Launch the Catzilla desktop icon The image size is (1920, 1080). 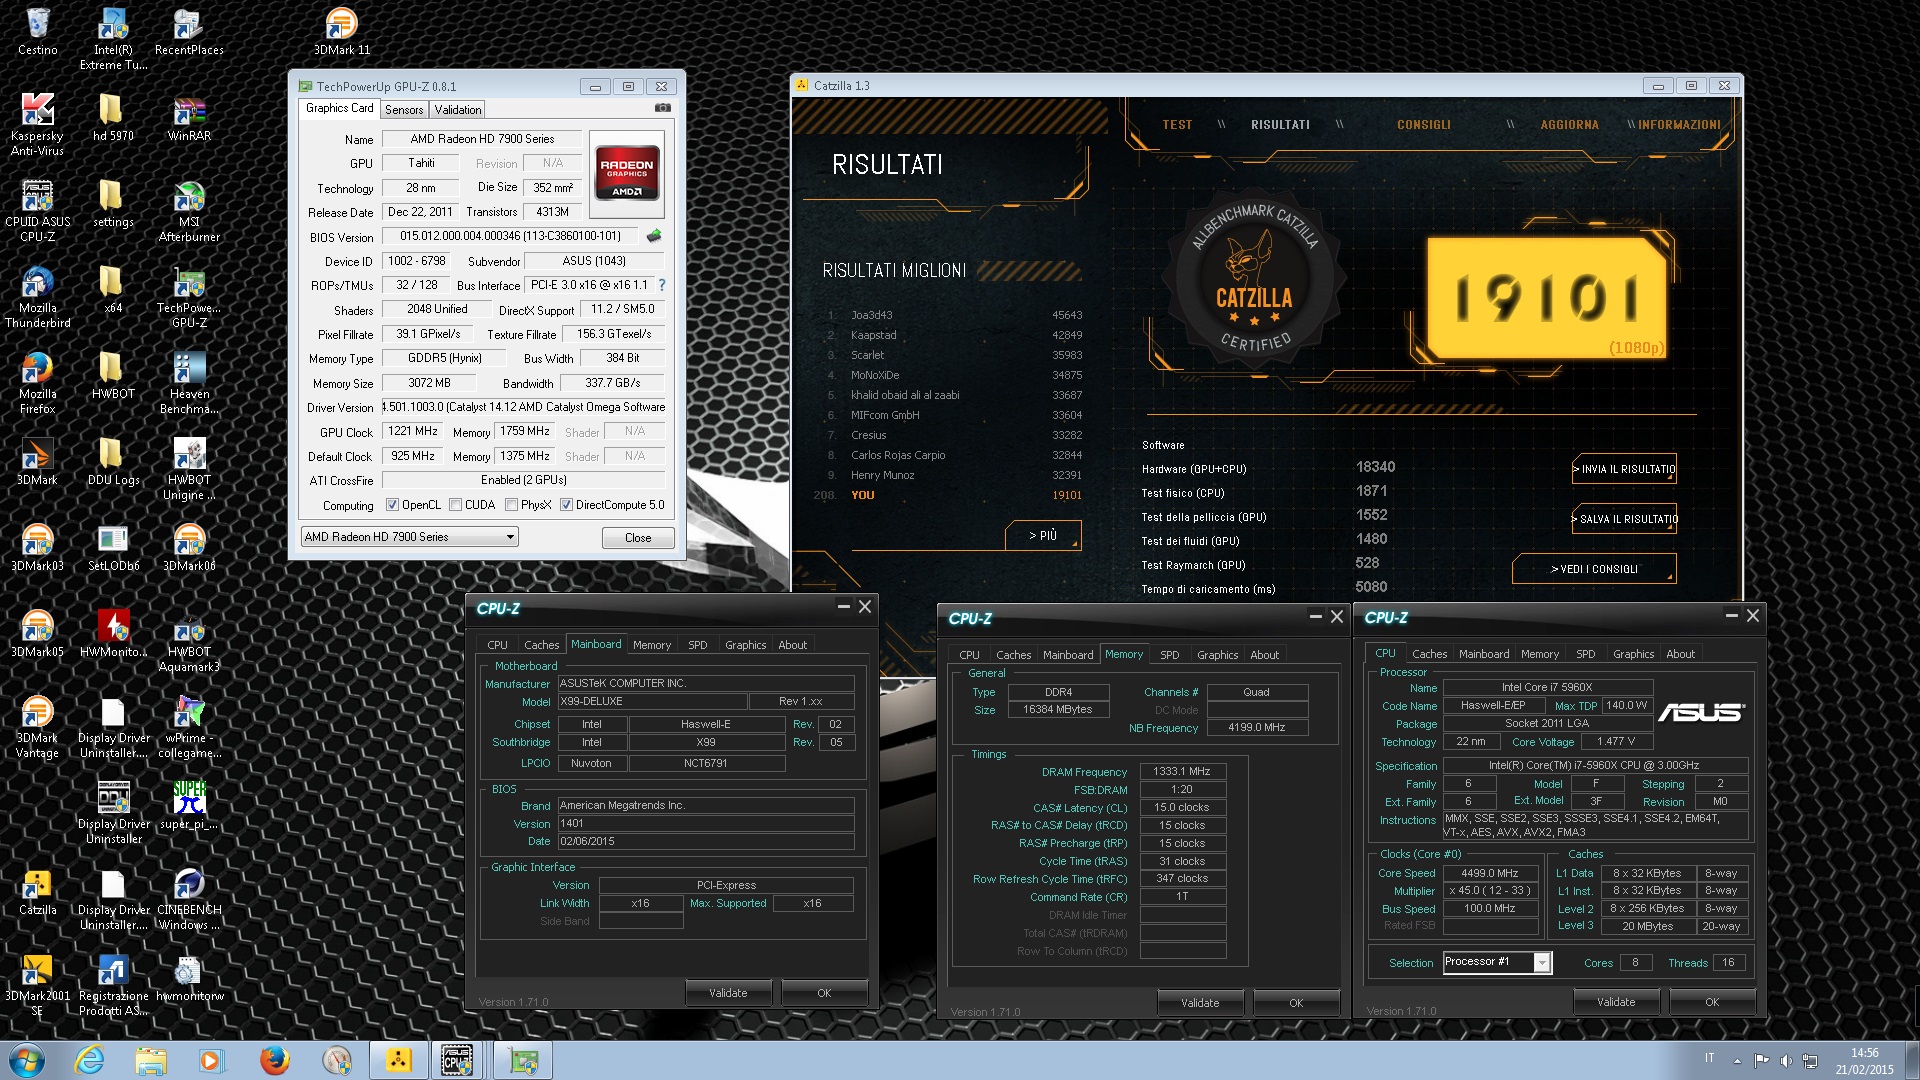click(x=37, y=892)
